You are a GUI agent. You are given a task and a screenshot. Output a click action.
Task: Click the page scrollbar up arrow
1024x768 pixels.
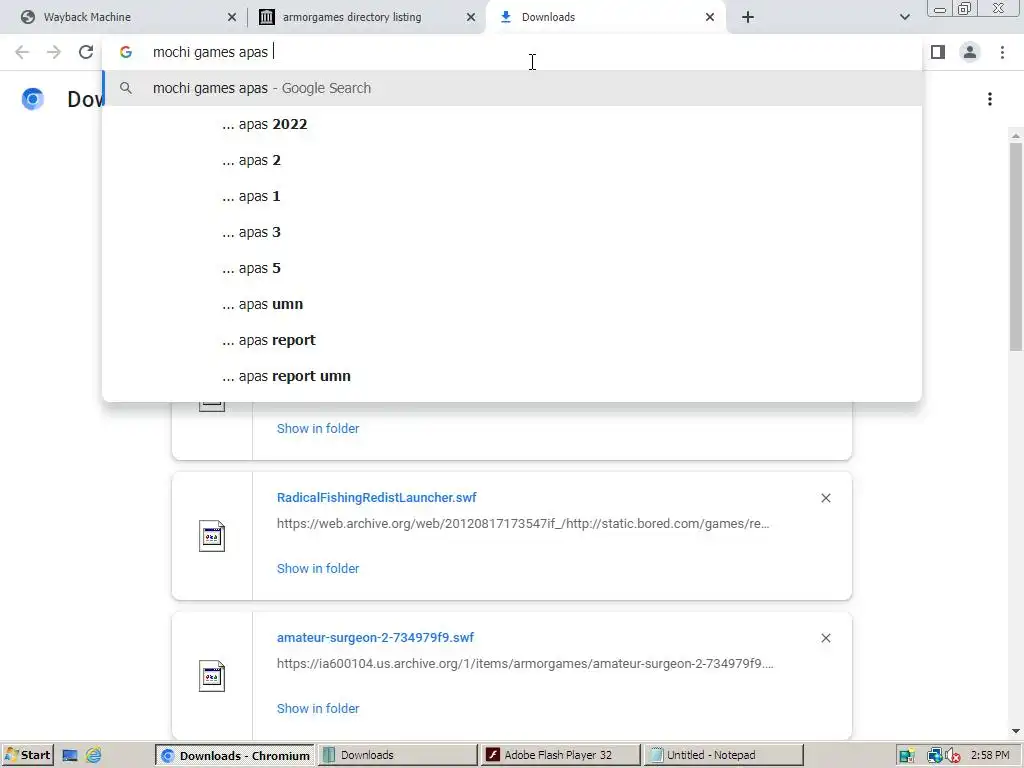tap(1016, 135)
